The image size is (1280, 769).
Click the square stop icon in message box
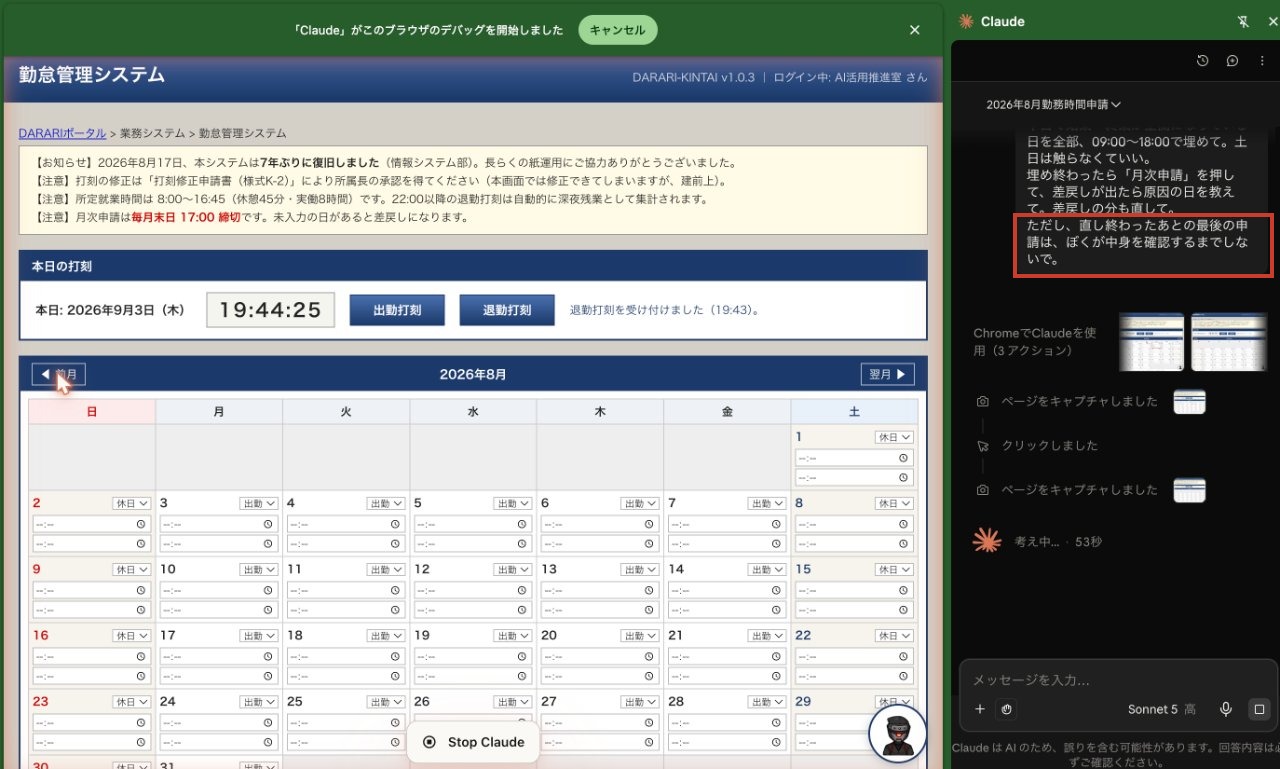(1259, 709)
